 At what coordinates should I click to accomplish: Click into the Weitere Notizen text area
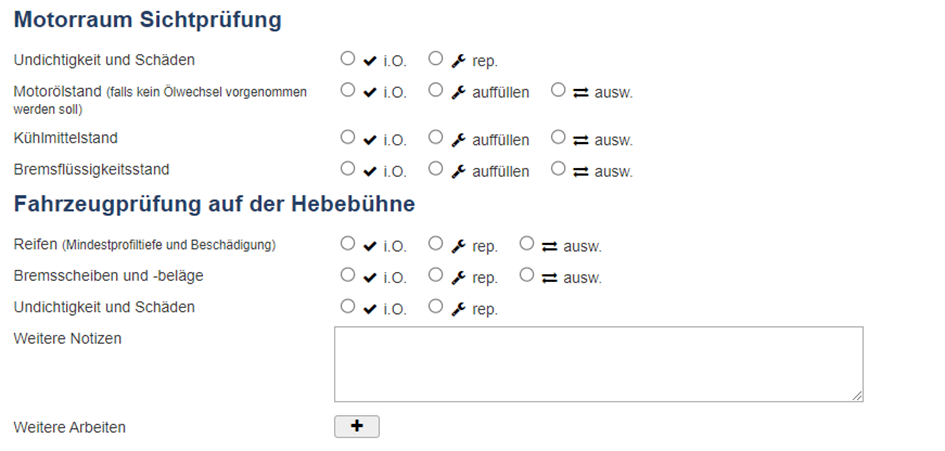click(x=598, y=364)
